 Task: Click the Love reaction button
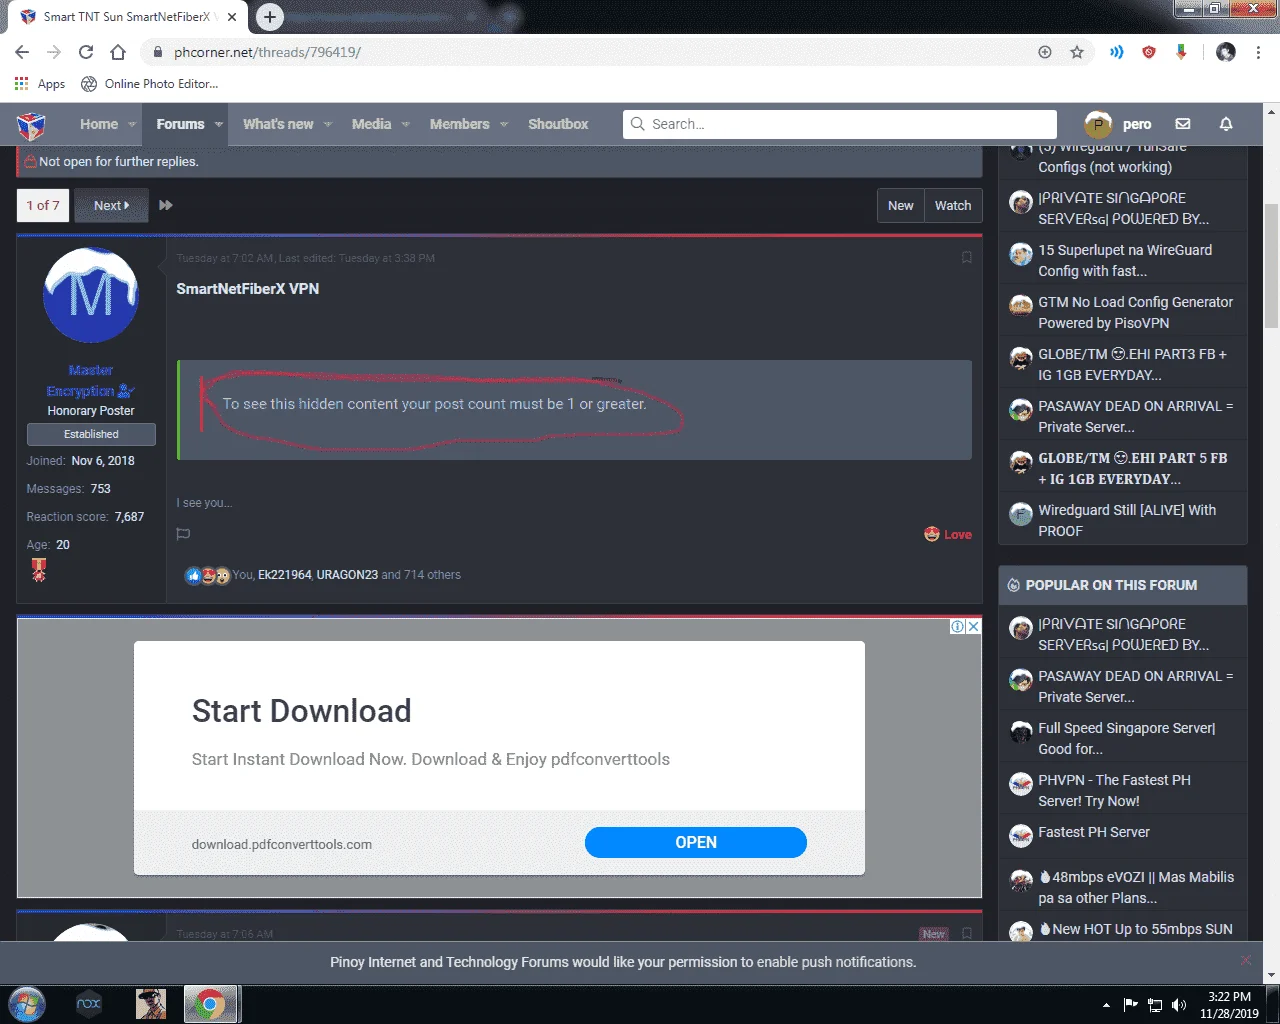pos(948,534)
